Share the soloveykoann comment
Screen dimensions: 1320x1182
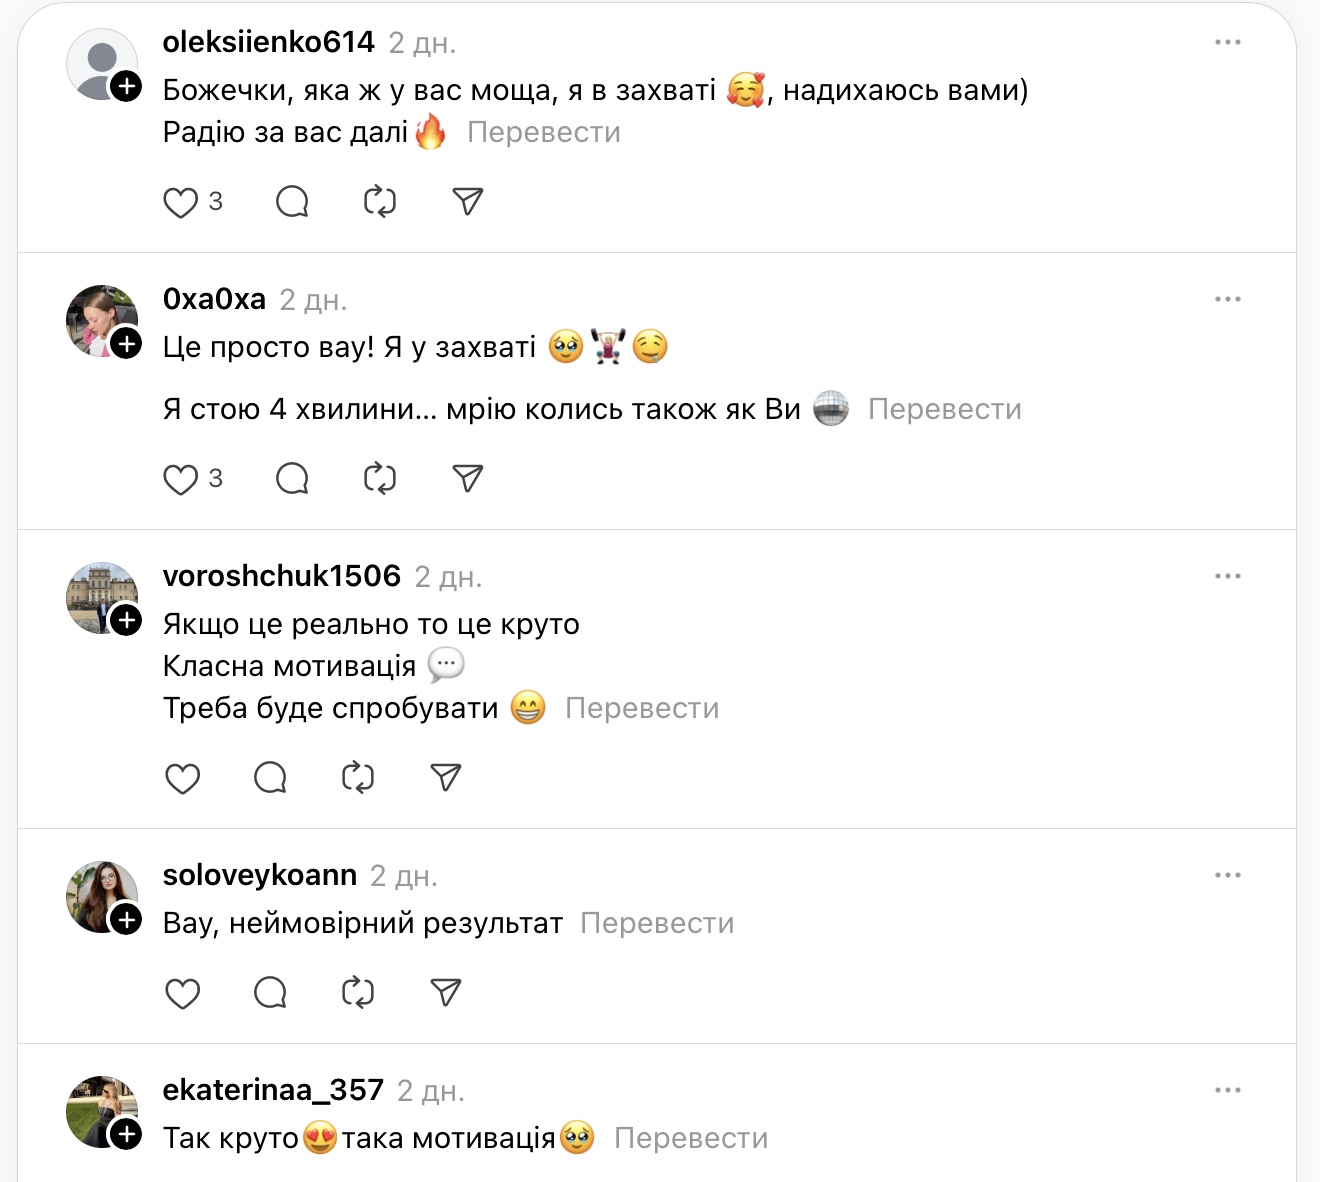446,993
